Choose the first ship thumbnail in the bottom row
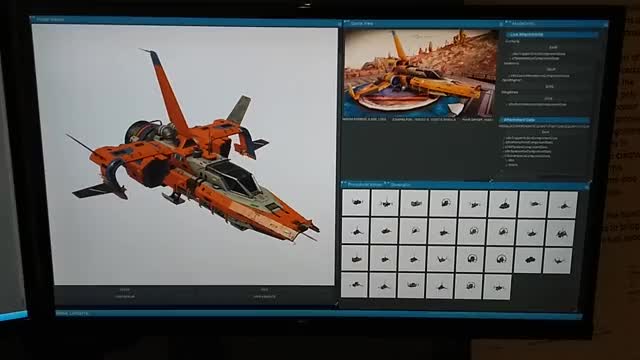The image size is (640, 360). pyautogui.click(x=354, y=285)
